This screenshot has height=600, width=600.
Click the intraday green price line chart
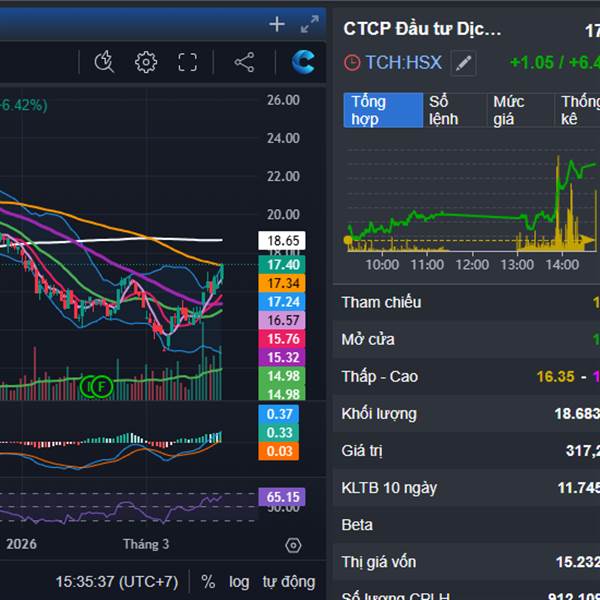[x=472, y=199]
